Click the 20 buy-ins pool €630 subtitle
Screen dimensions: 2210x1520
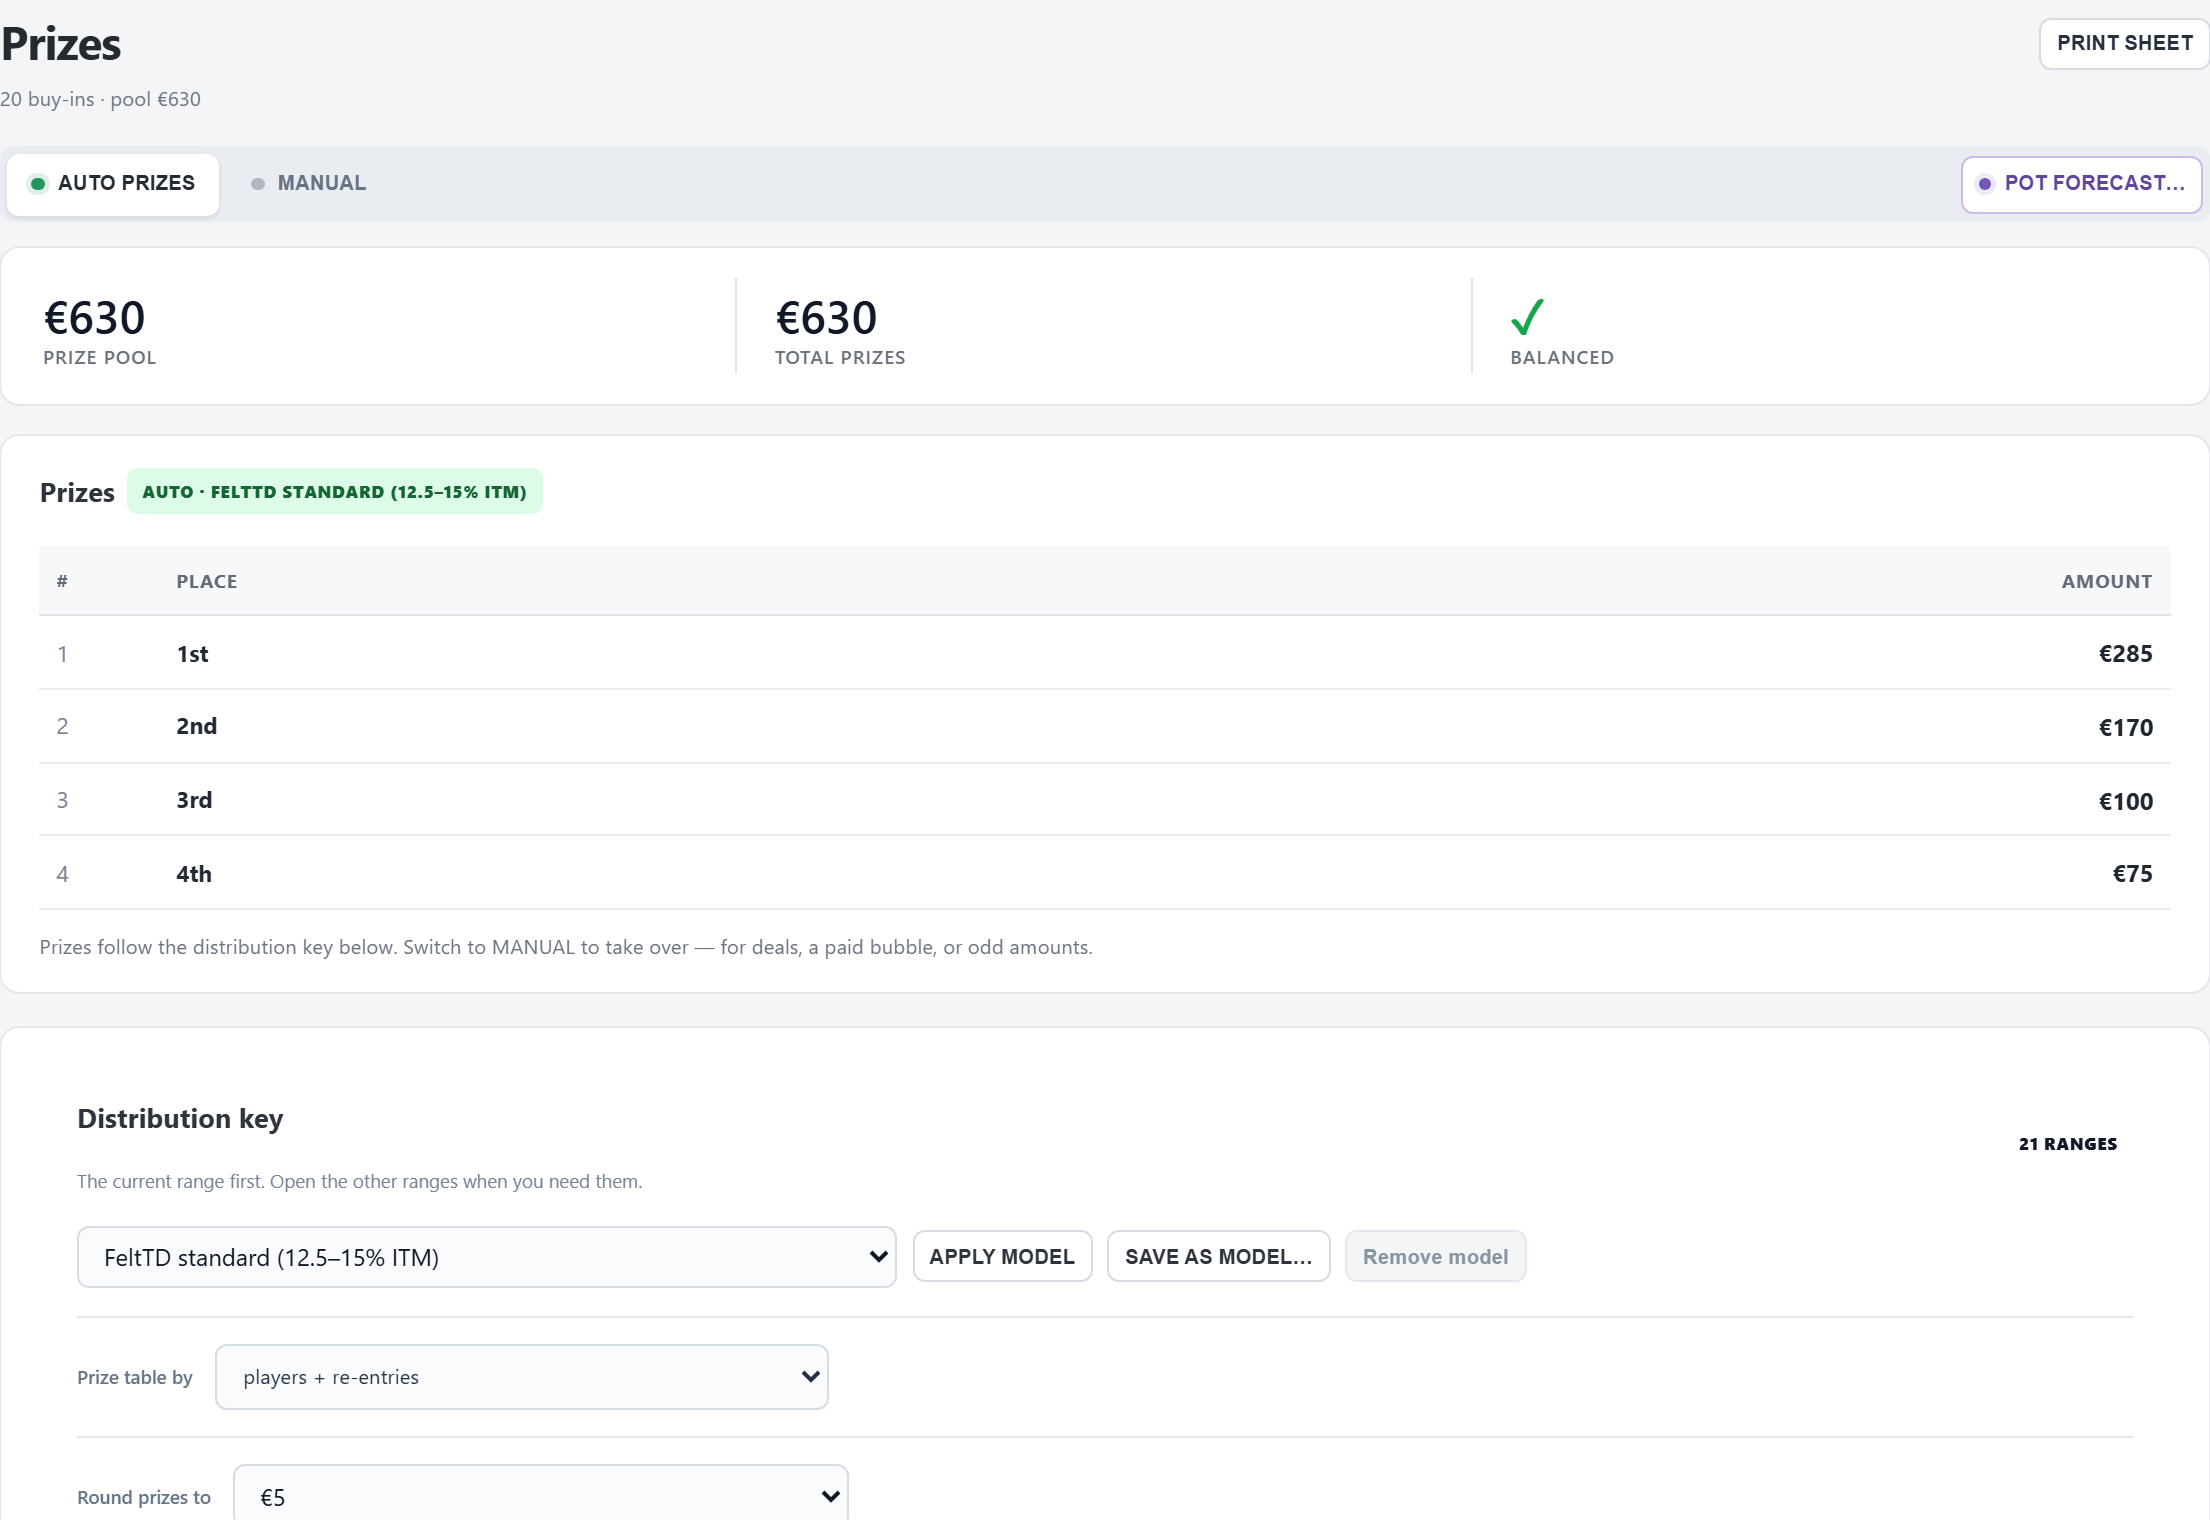[100, 99]
